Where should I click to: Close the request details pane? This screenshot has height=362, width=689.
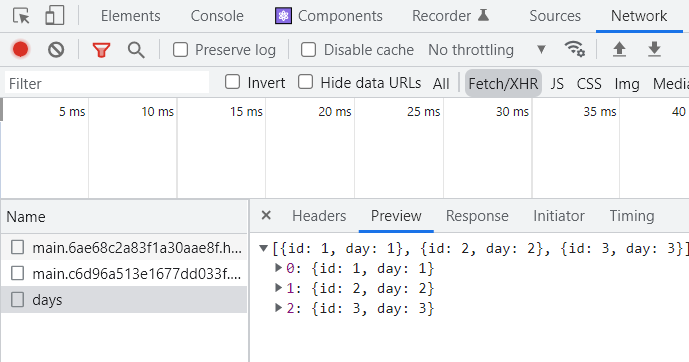tap(266, 215)
